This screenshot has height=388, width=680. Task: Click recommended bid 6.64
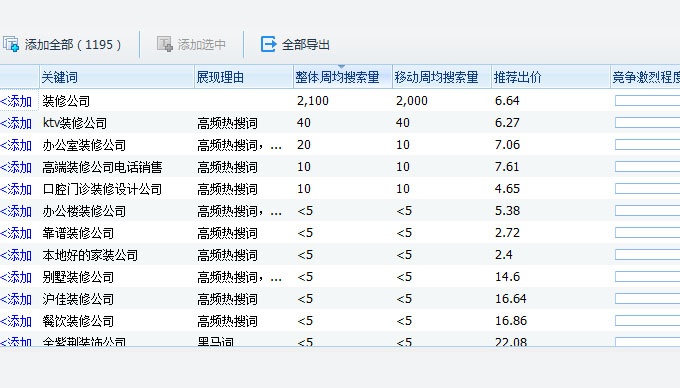pyautogui.click(x=507, y=101)
